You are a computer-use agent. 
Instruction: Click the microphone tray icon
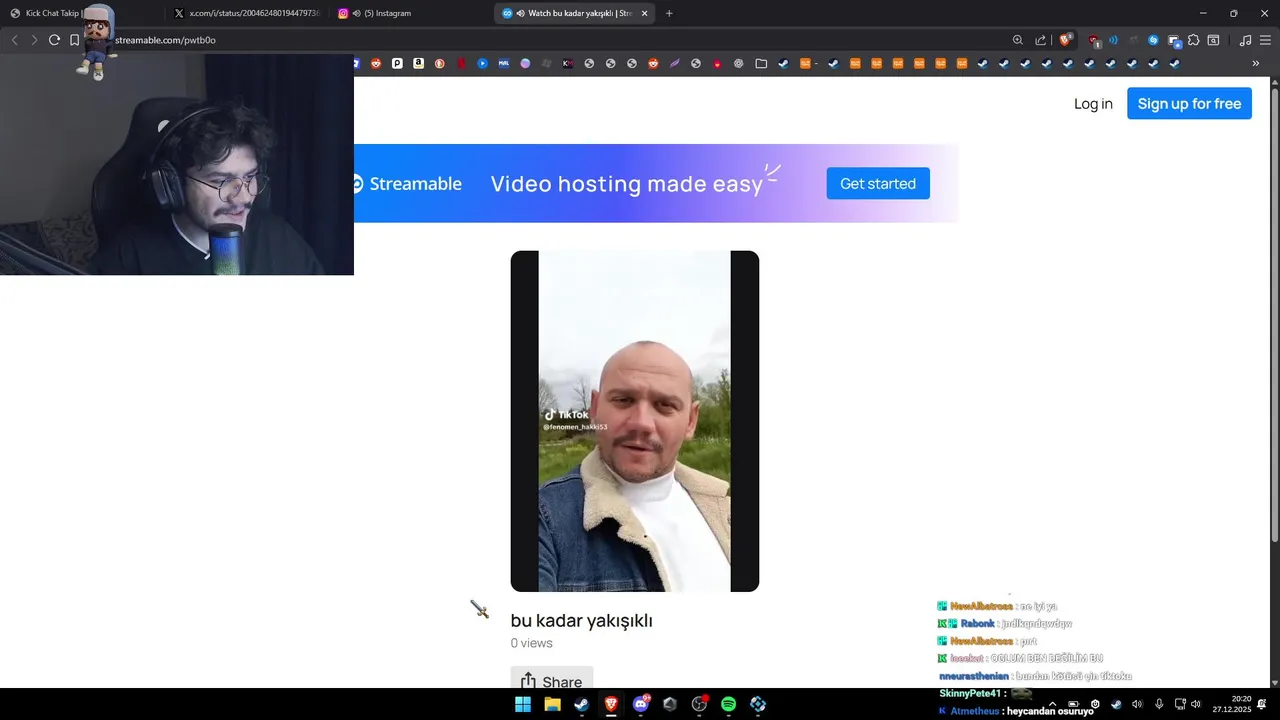pyautogui.click(x=1159, y=704)
